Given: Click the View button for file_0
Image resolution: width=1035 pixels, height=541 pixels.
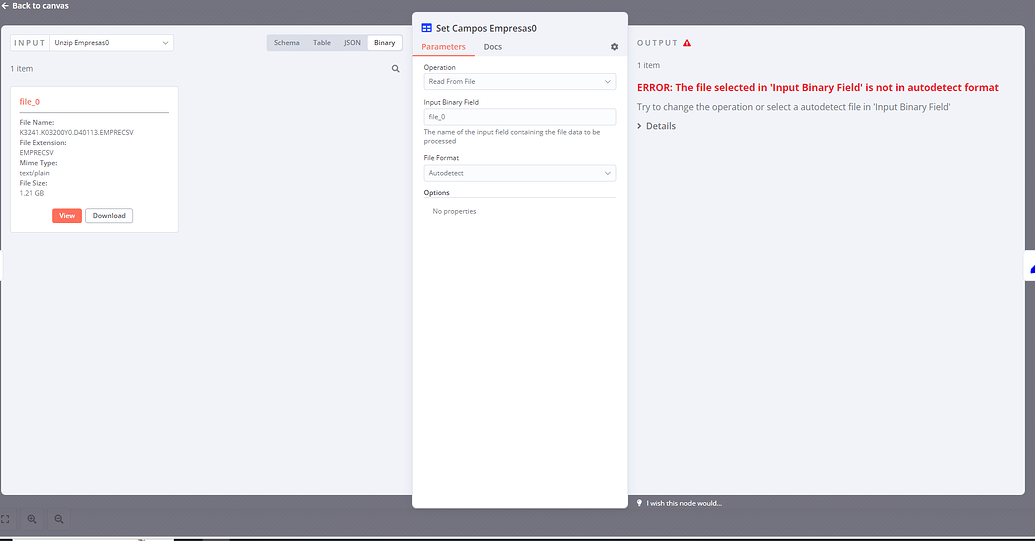Looking at the screenshot, I should tap(67, 216).
